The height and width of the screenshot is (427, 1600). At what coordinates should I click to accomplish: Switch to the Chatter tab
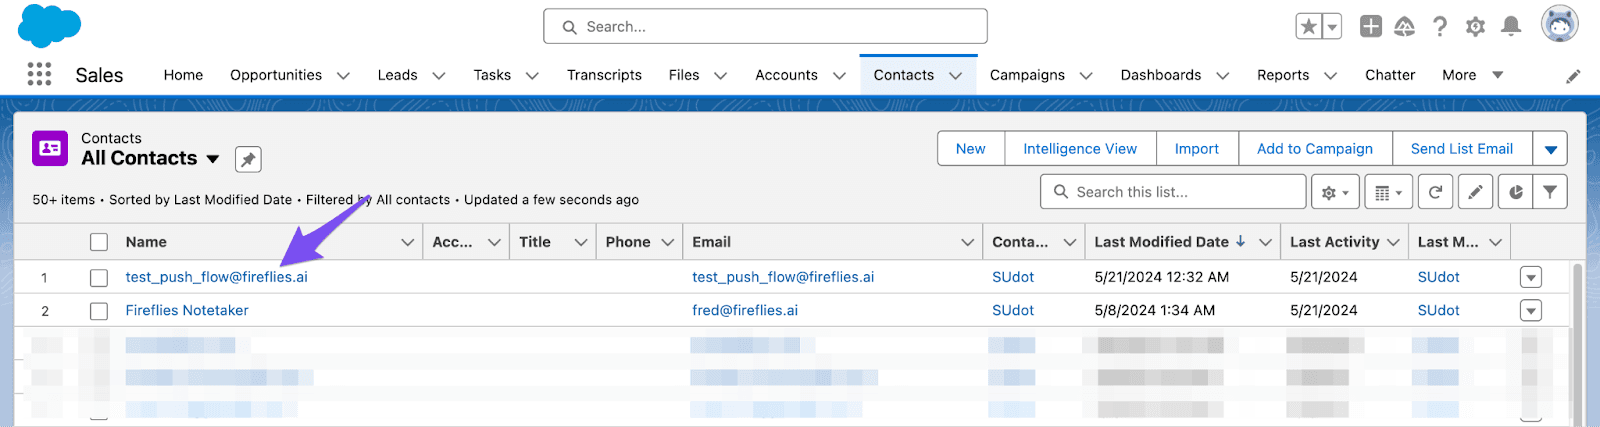(x=1390, y=75)
